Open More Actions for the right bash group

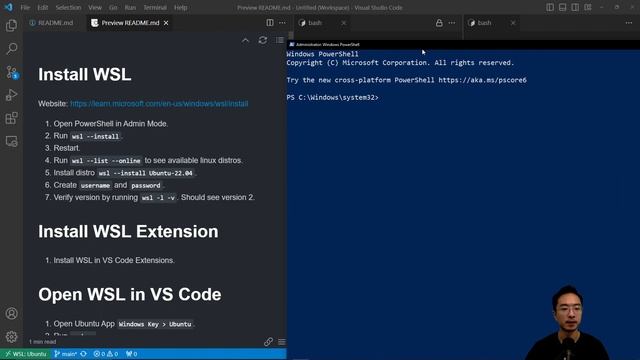[629, 23]
